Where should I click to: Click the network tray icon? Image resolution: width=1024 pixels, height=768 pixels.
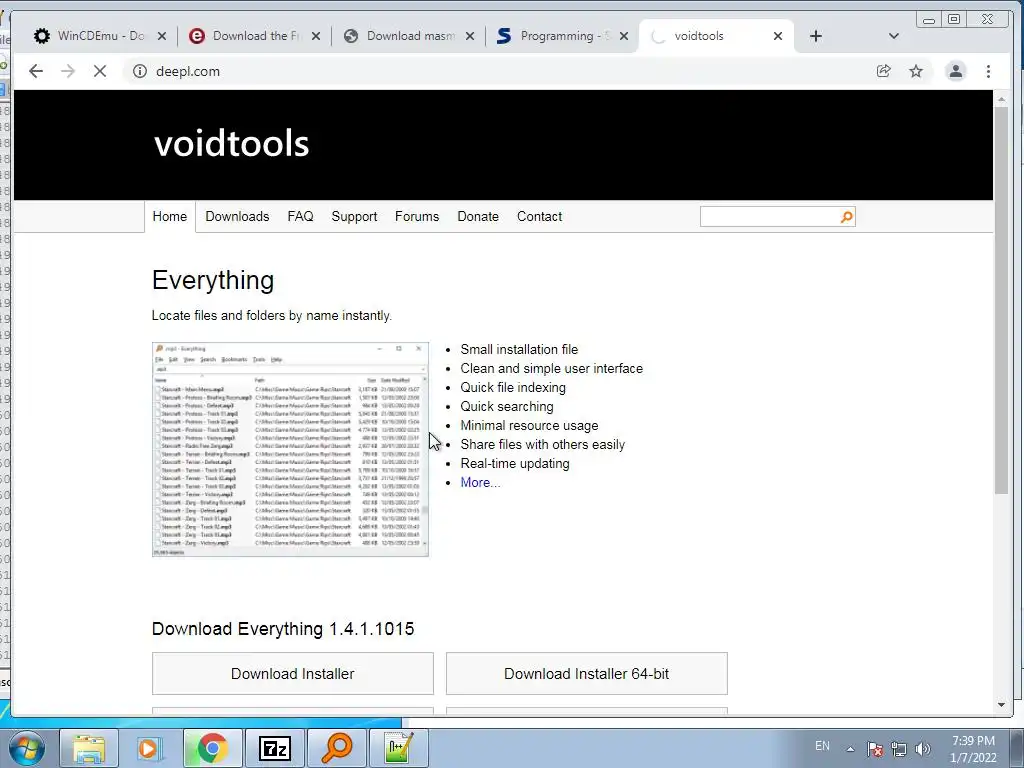[x=899, y=749]
